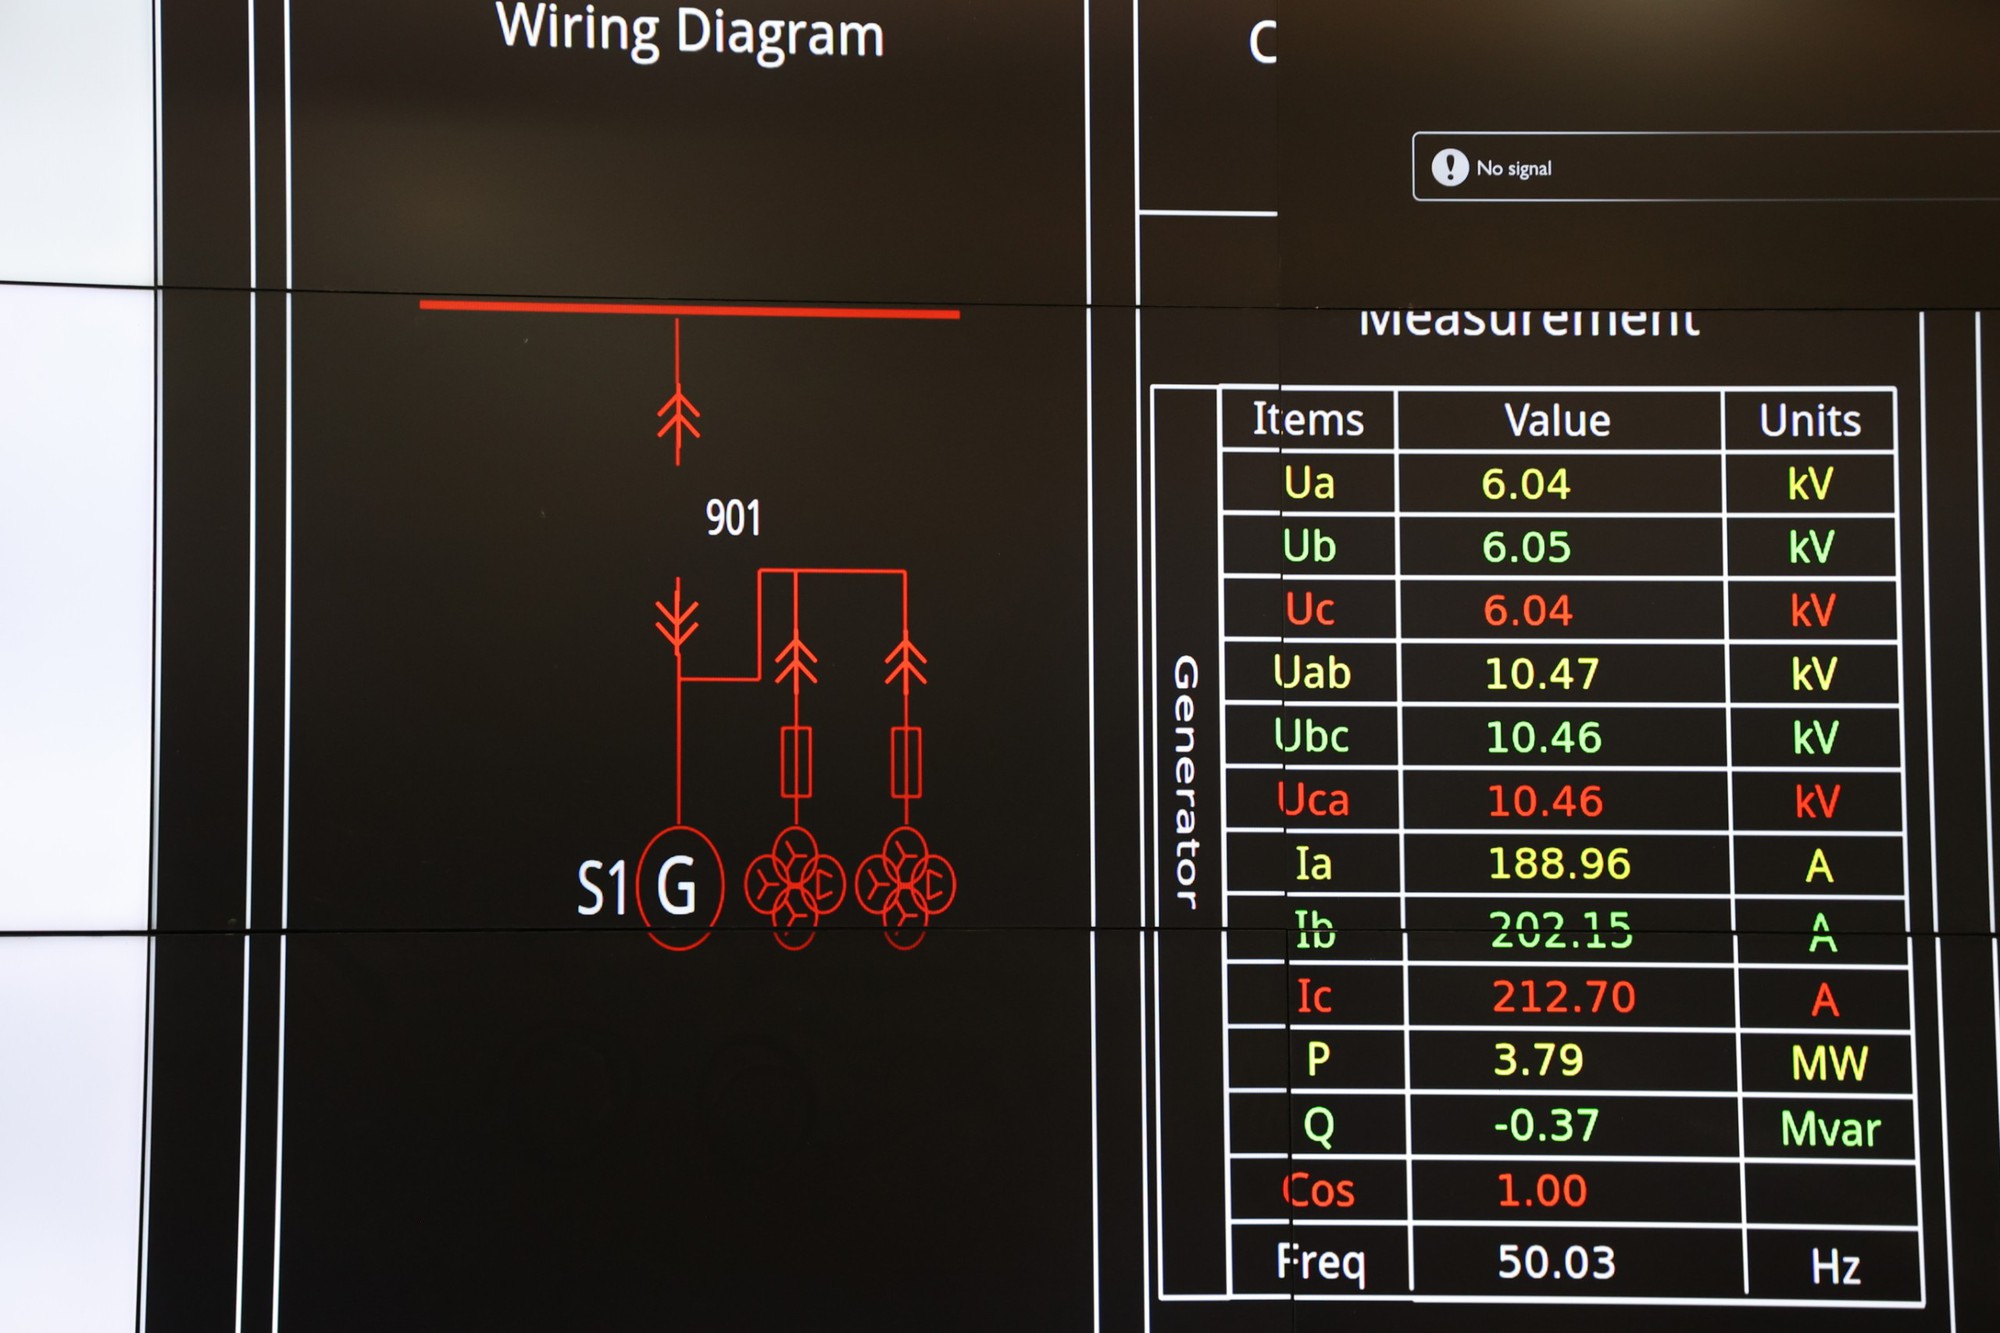Click the No signal notification box
The height and width of the screenshot is (1333, 2000).
1706,167
